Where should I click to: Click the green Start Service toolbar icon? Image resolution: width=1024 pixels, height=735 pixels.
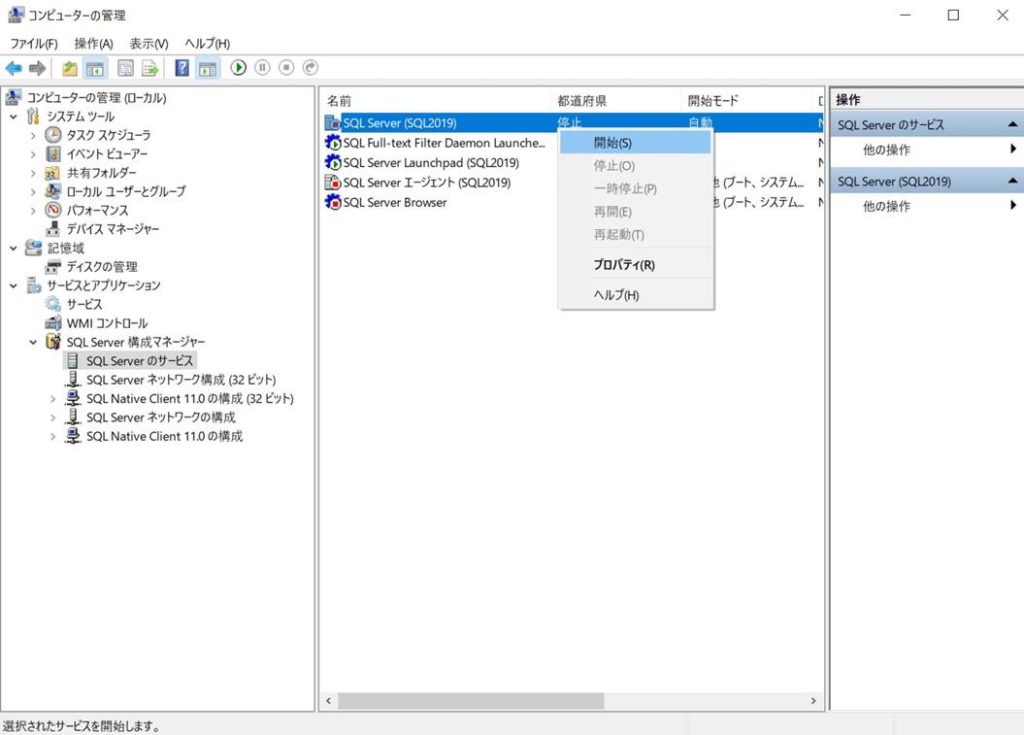pyautogui.click(x=238, y=67)
